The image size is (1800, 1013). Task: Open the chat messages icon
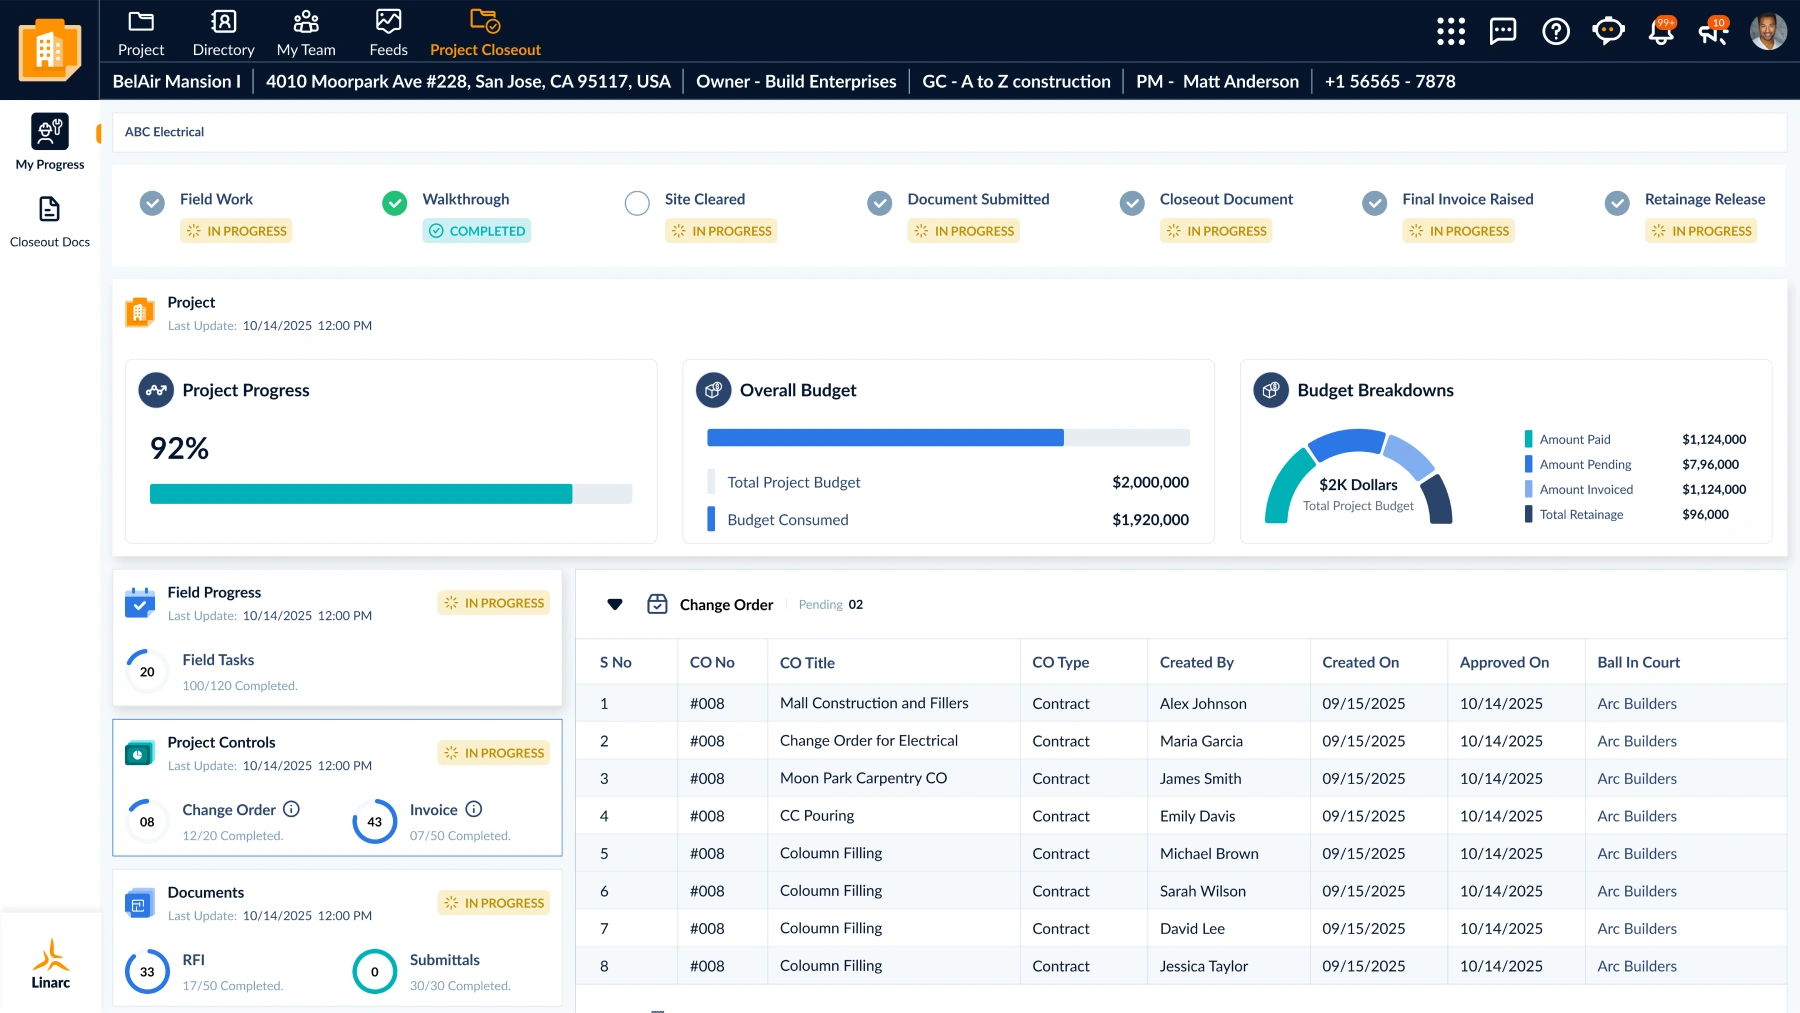click(1503, 31)
